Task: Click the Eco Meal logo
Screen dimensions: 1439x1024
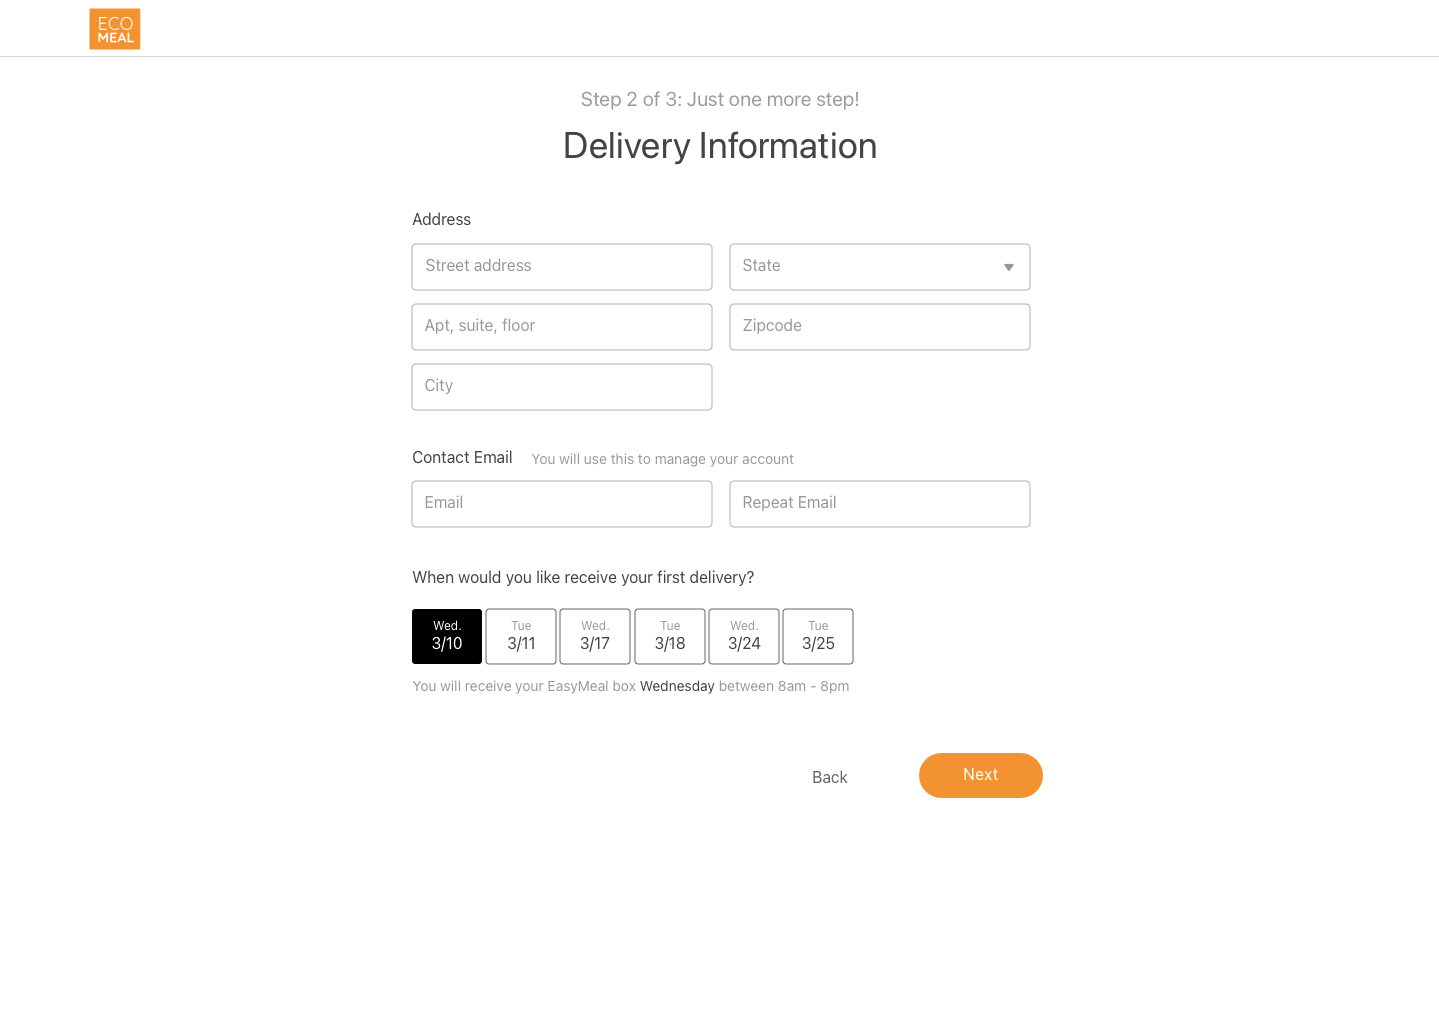Action: pyautogui.click(x=115, y=29)
